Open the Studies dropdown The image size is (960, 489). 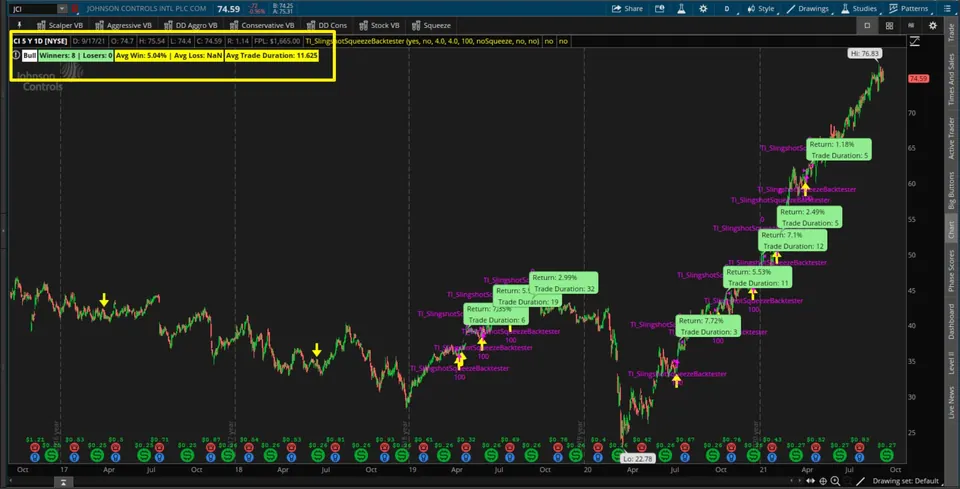[859, 9]
